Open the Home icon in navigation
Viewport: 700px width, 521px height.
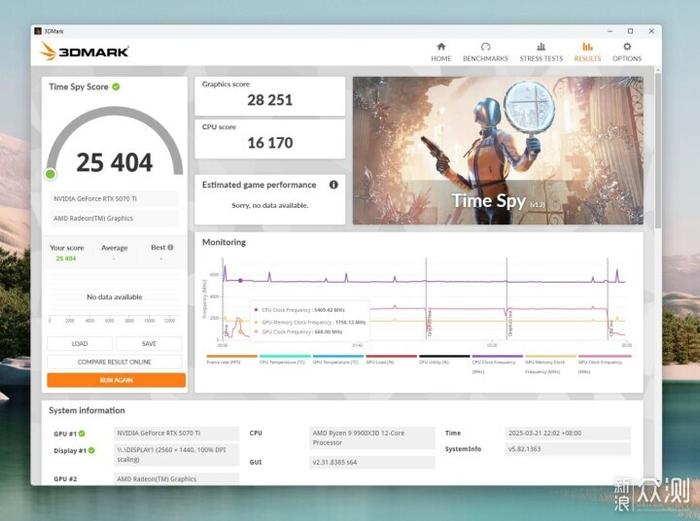pyautogui.click(x=441, y=47)
